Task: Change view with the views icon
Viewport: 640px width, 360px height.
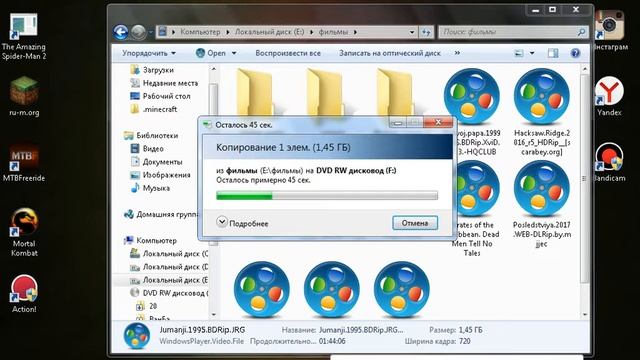Action: coord(519,53)
